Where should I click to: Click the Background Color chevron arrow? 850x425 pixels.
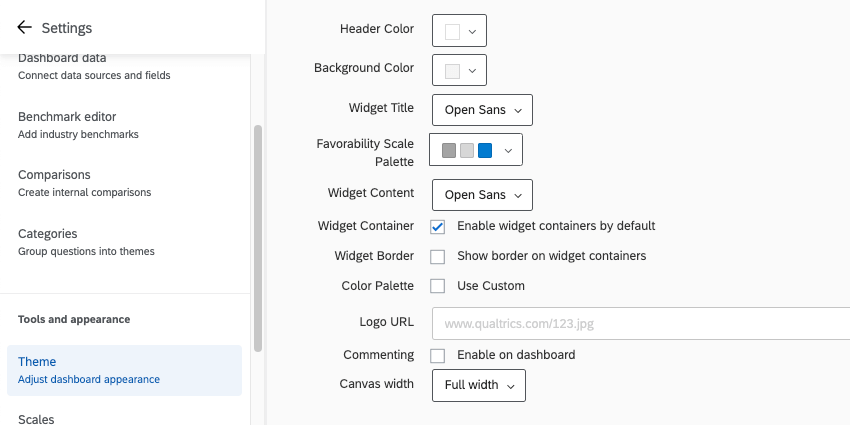tap(472, 70)
